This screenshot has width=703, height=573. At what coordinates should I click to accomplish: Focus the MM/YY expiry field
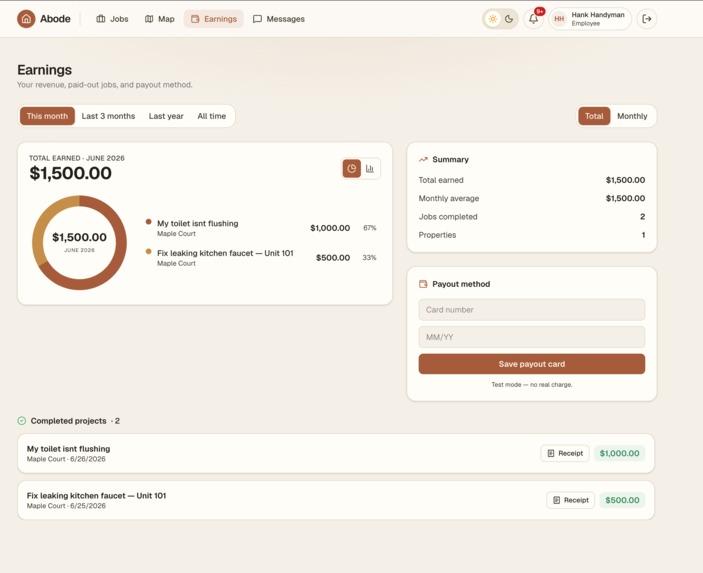(x=532, y=337)
